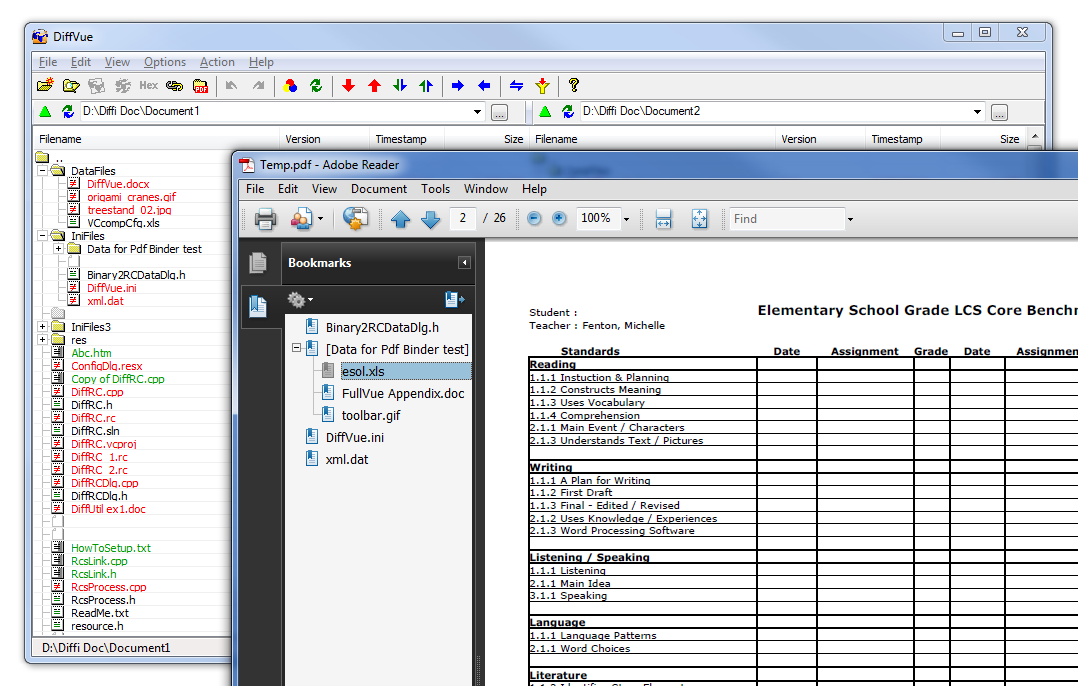The height and width of the screenshot is (686, 1078).
Task: Click the yellow filter funnel icon
Action: click(x=542, y=85)
